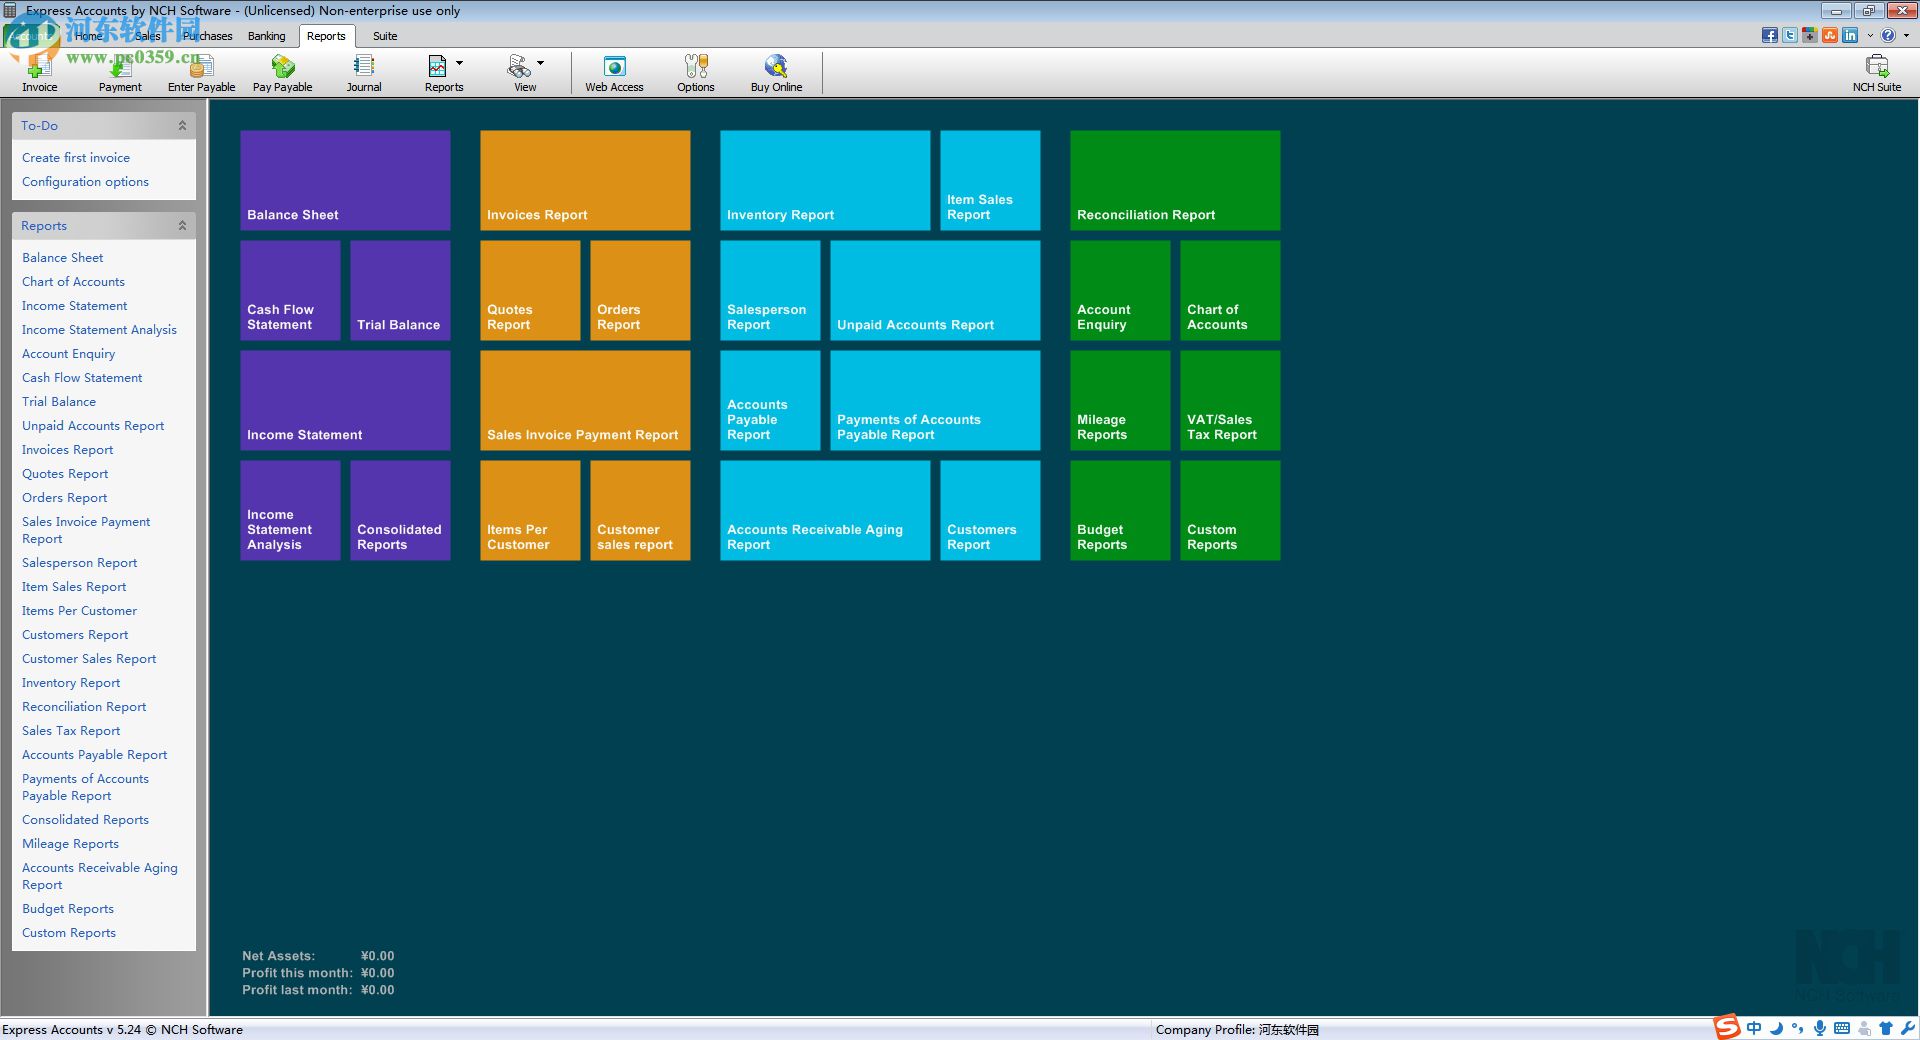1920x1040 pixels.
Task: Open the Accounts Receivable Aging Report tile
Action: tap(825, 510)
